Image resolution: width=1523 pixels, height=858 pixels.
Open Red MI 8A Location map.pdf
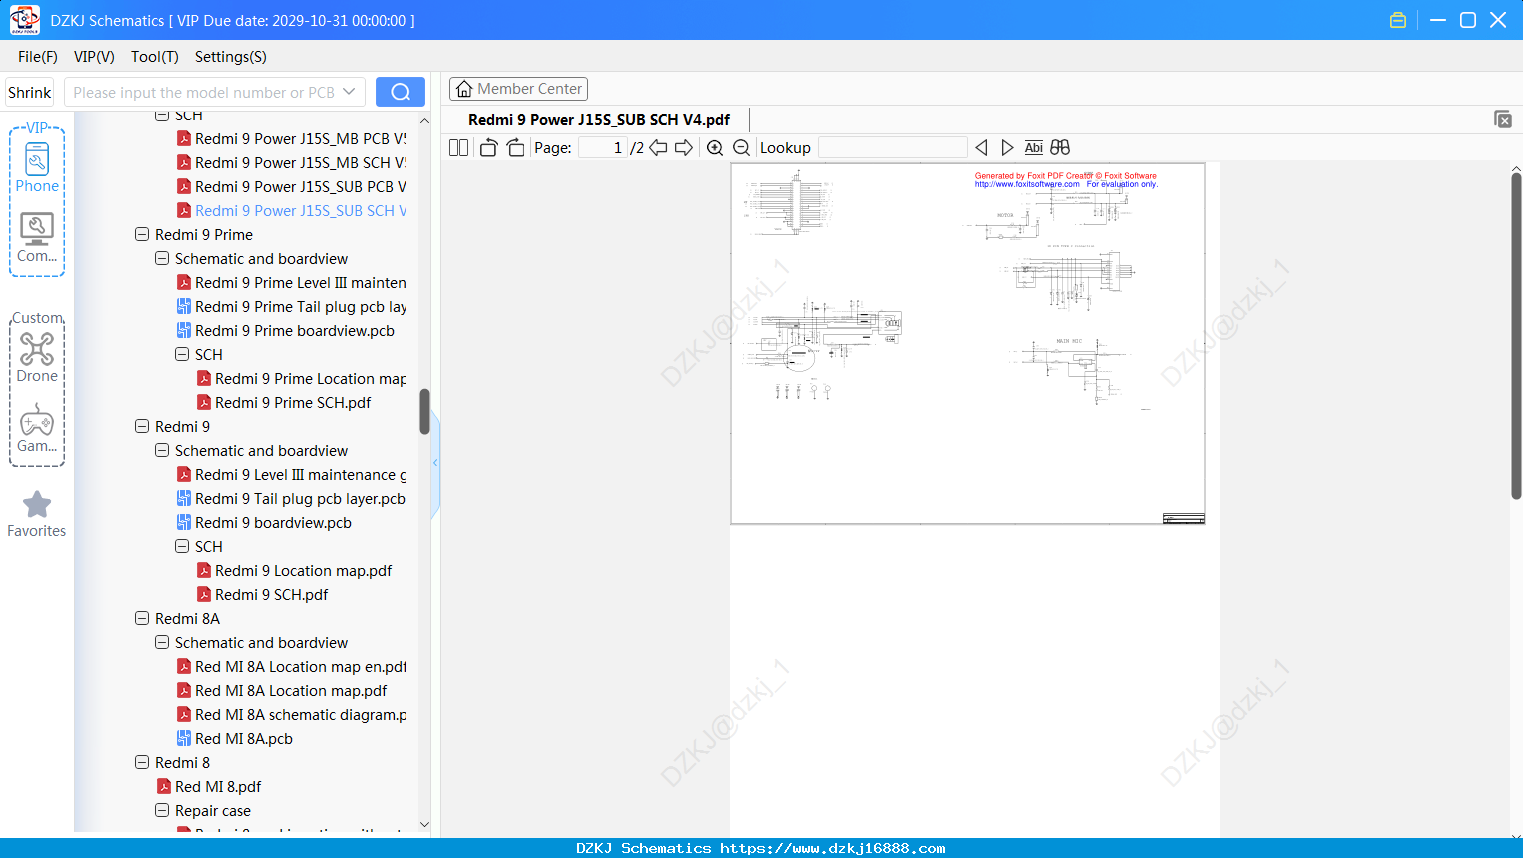(x=291, y=691)
